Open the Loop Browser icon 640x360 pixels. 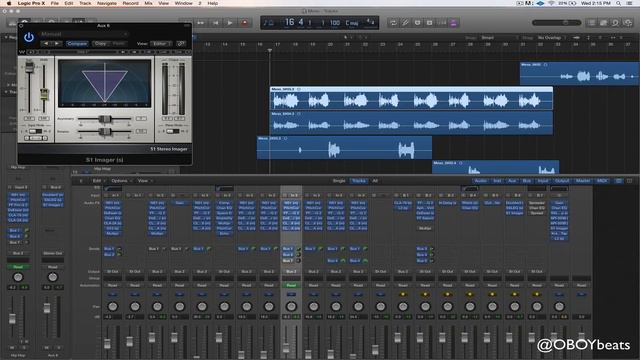(615, 23)
